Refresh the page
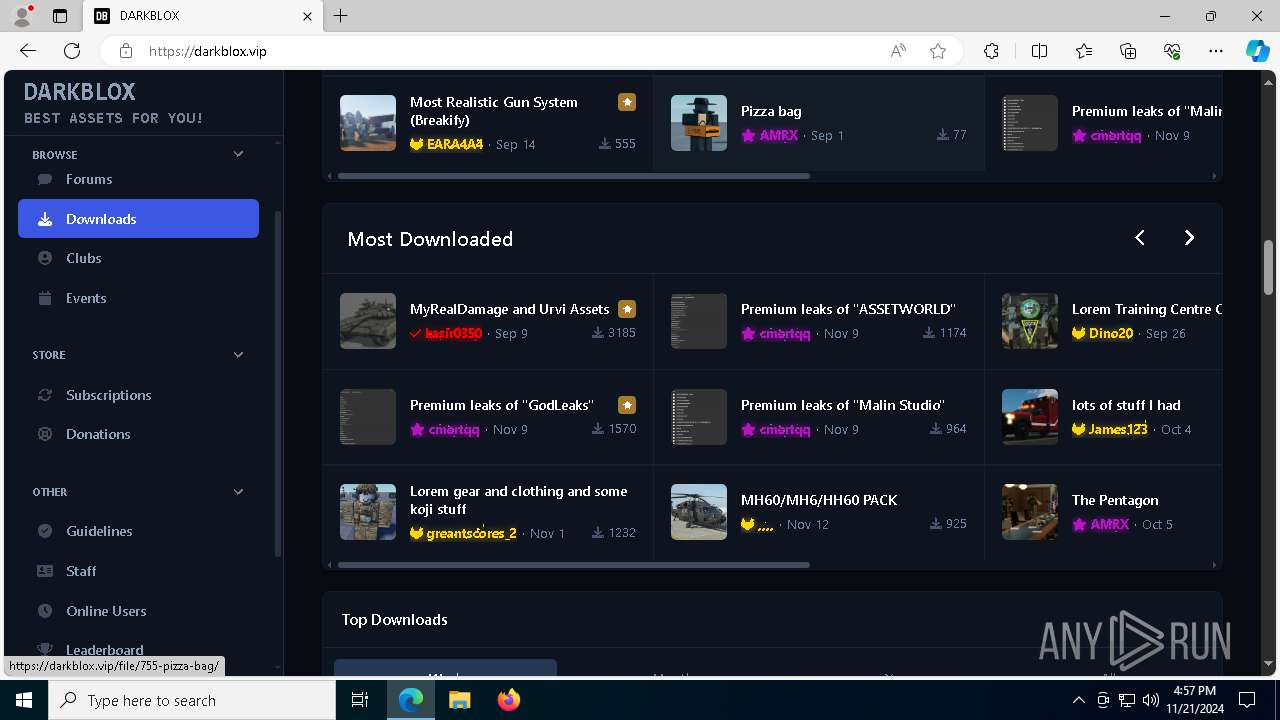The height and width of the screenshot is (720, 1280). pos(72,51)
